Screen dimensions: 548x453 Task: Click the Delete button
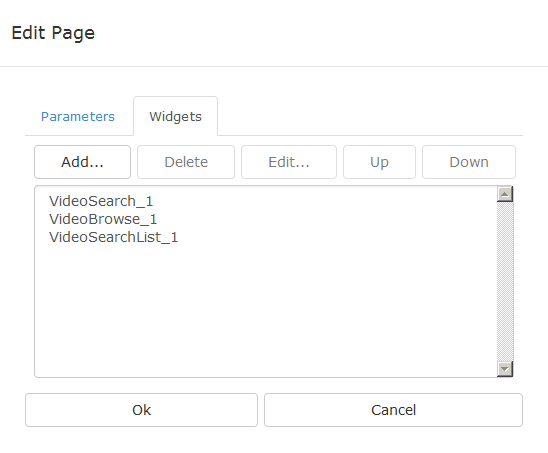click(186, 162)
